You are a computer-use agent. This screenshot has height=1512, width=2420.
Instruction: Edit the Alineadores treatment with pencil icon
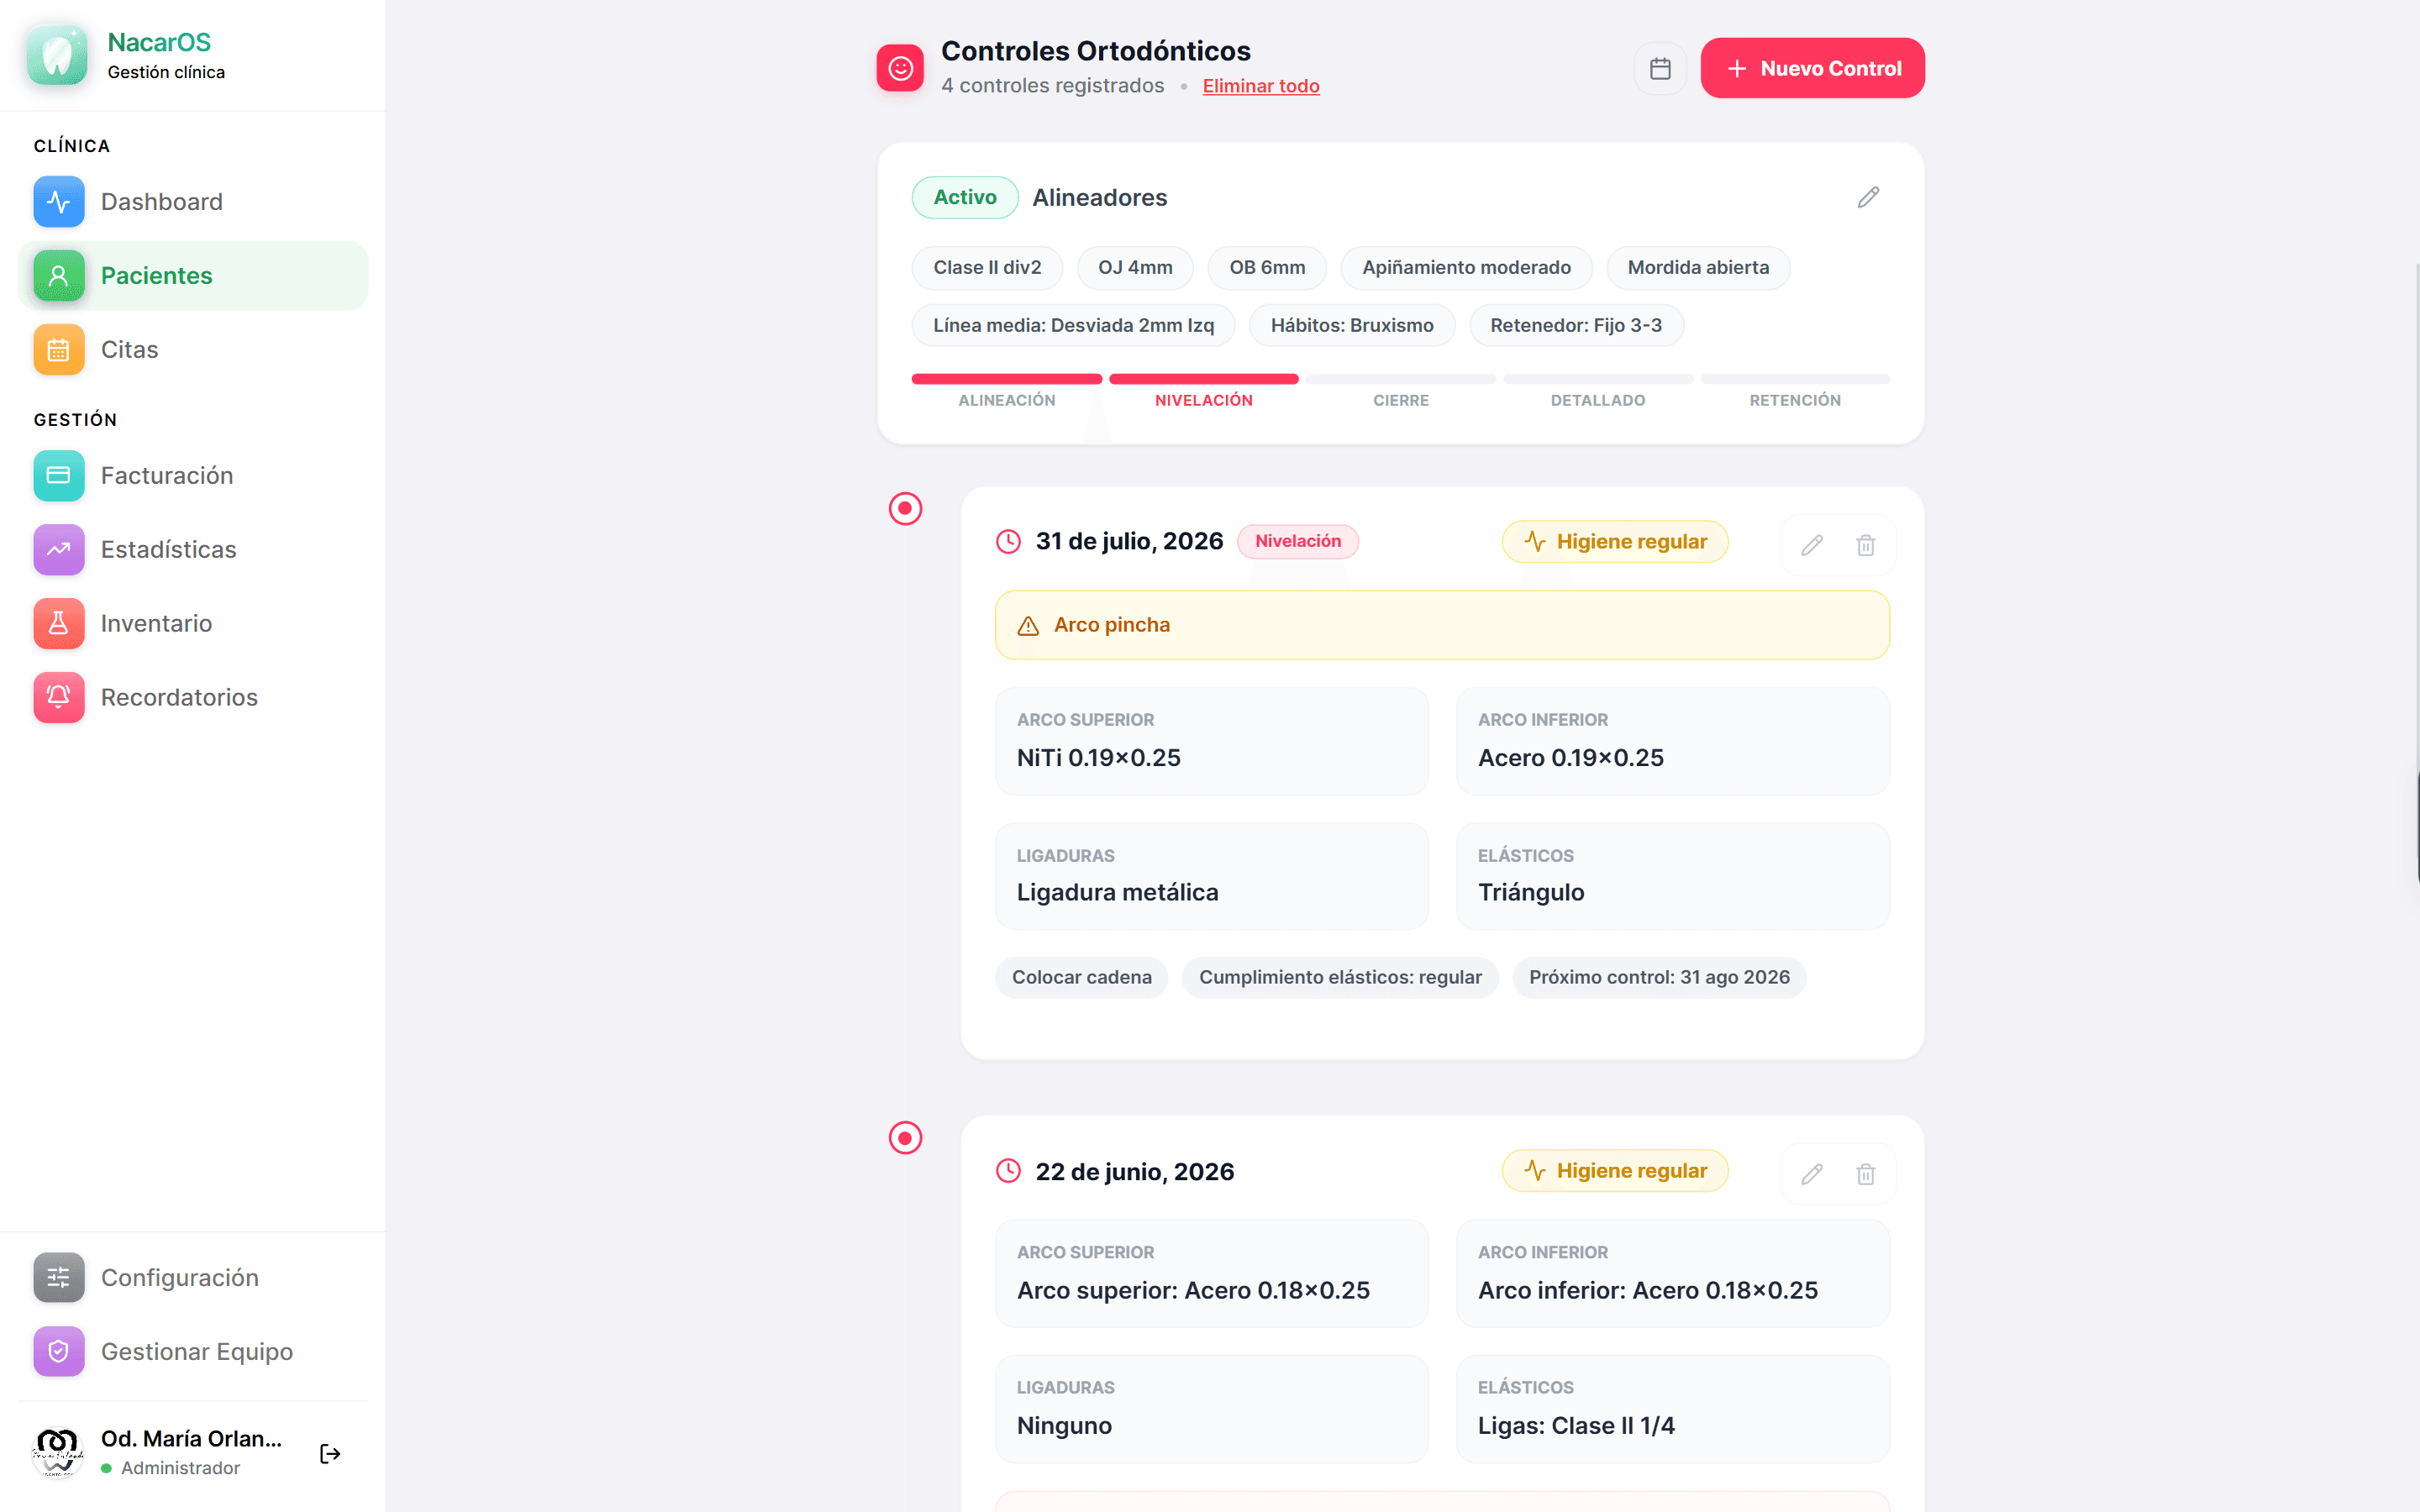pos(1868,197)
